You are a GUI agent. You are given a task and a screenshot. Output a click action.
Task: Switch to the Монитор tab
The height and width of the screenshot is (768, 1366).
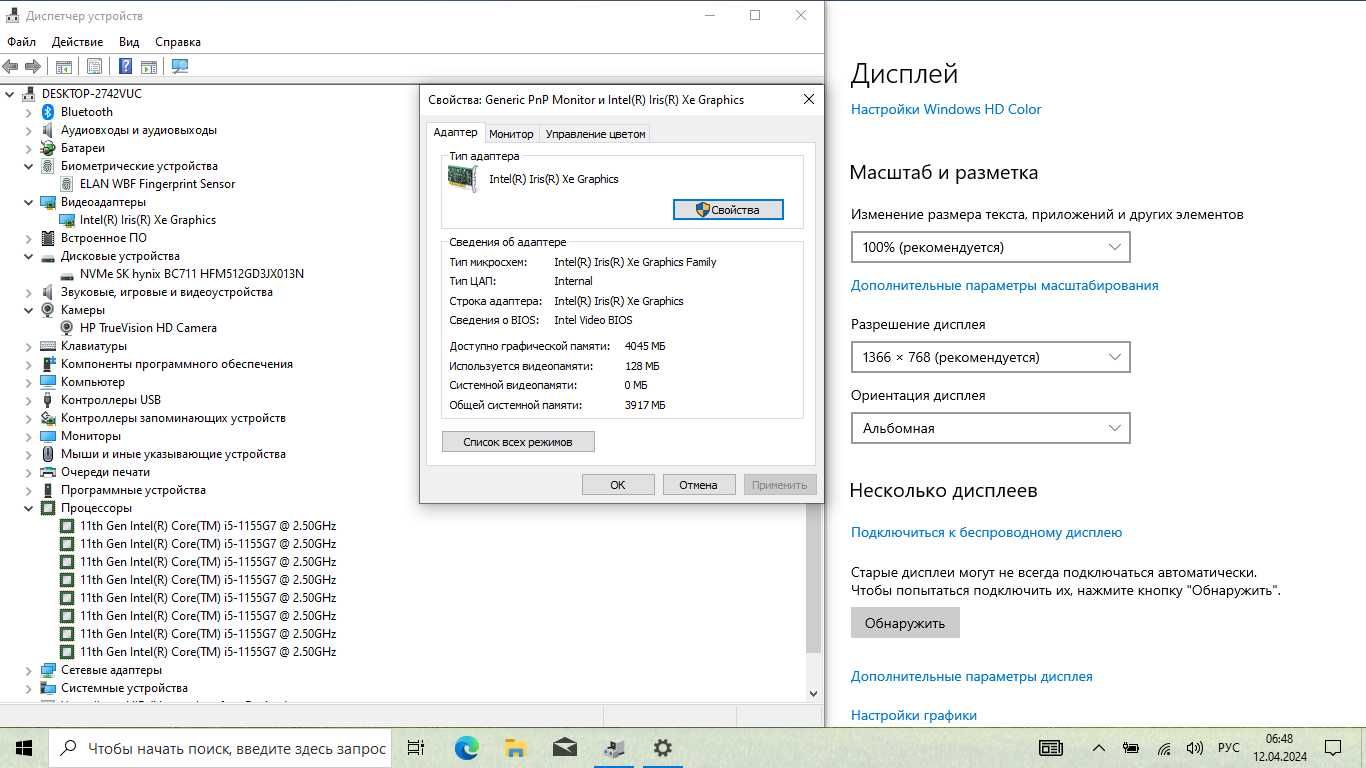point(511,134)
